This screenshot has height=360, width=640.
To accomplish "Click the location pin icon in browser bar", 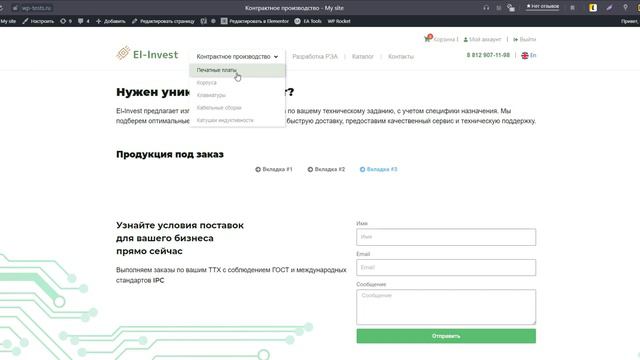I will tap(625, 7).
